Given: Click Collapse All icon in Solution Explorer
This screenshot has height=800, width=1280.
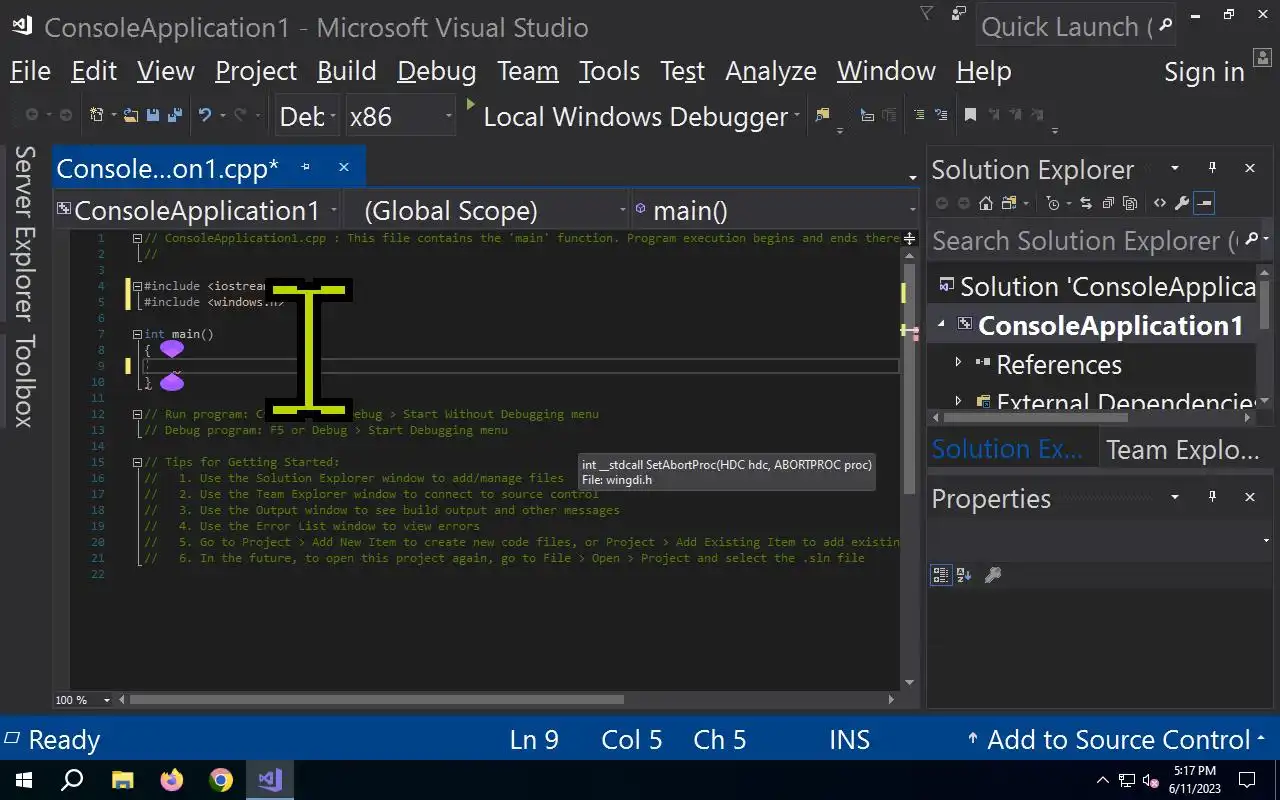Looking at the screenshot, I should coord(1108,203).
